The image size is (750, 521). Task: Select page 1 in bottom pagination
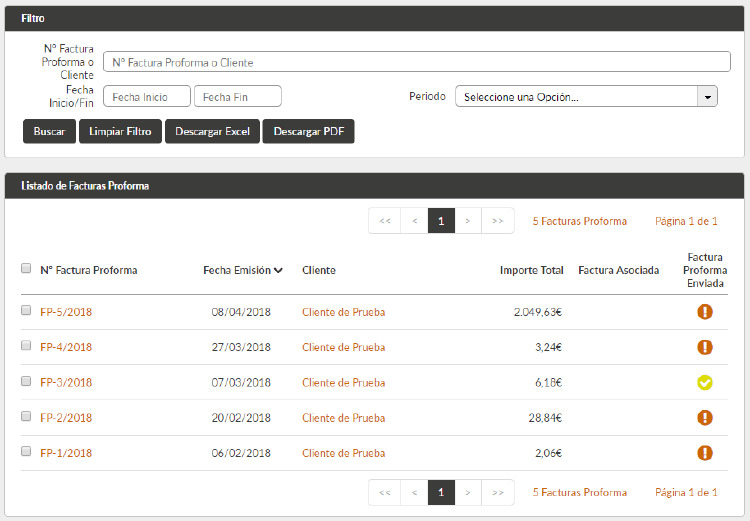pyautogui.click(x=441, y=492)
